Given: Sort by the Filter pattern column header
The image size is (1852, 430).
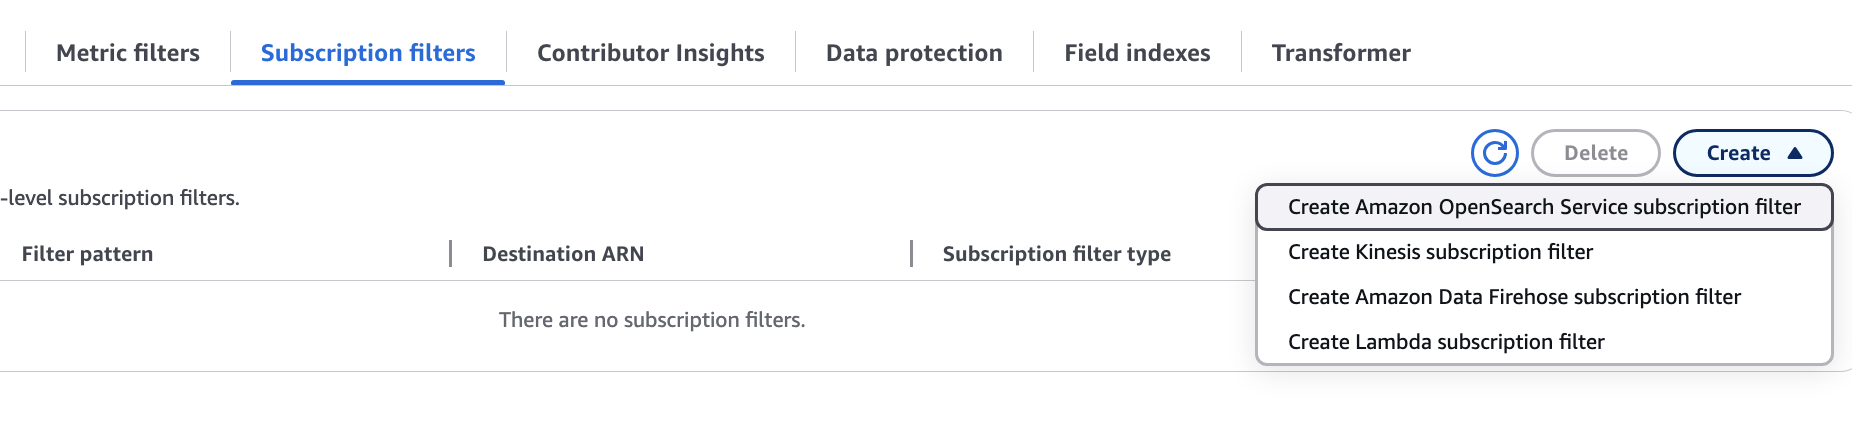Looking at the screenshot, I should (87, 254).
